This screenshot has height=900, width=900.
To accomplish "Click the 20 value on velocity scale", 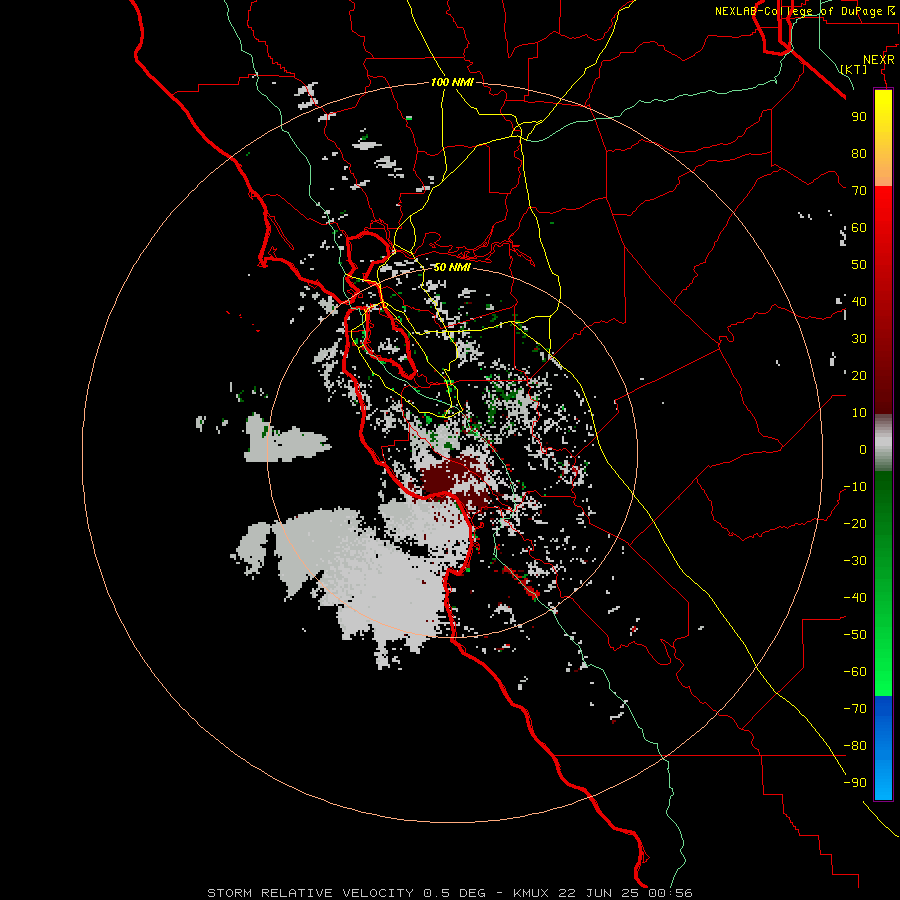I will pyautogui.click(x=859, y=376).
